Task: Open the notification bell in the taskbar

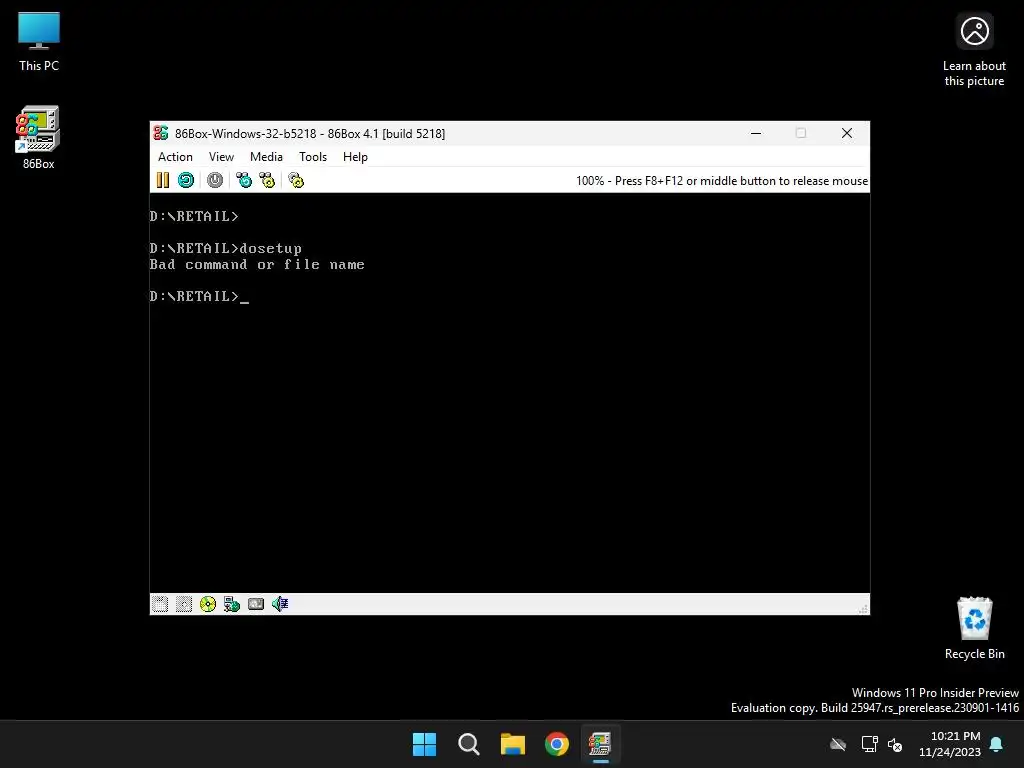Action: [x=997, y=744]
